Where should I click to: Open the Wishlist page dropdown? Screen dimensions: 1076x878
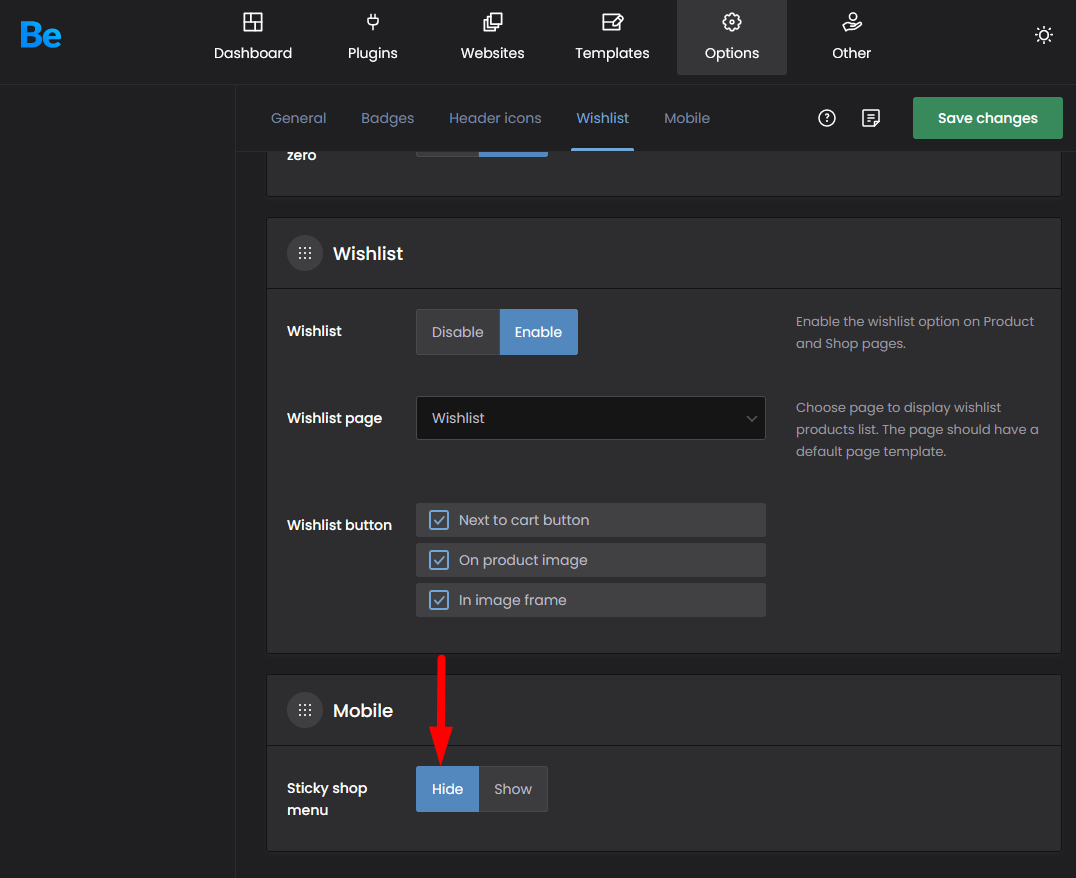click(x=591, y=418)
